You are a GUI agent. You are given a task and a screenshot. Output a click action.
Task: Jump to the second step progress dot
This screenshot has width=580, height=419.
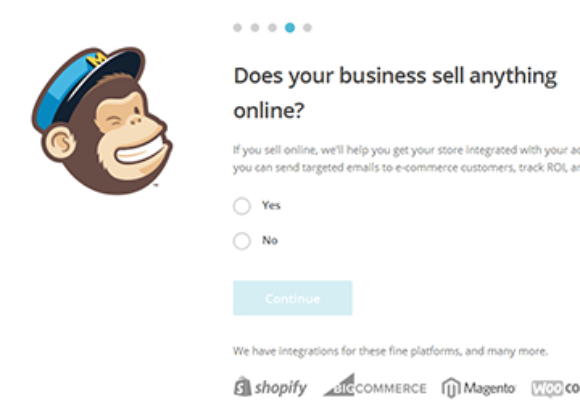coord(255,28)
